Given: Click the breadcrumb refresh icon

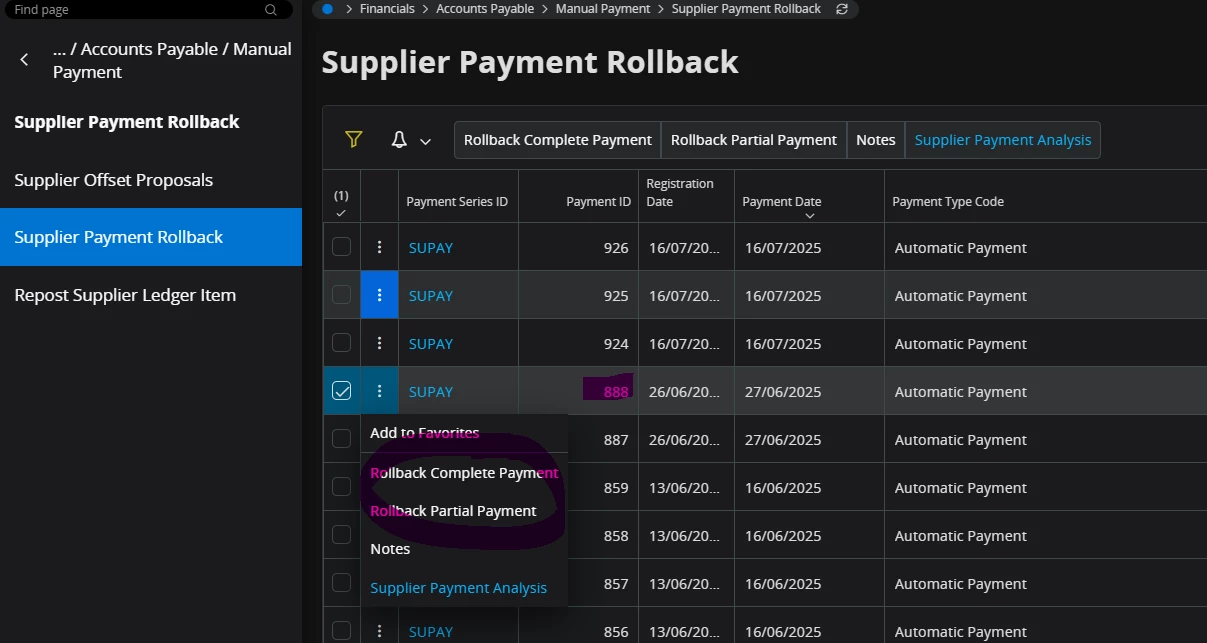Looking at the screenshot, I should point(842,9).
